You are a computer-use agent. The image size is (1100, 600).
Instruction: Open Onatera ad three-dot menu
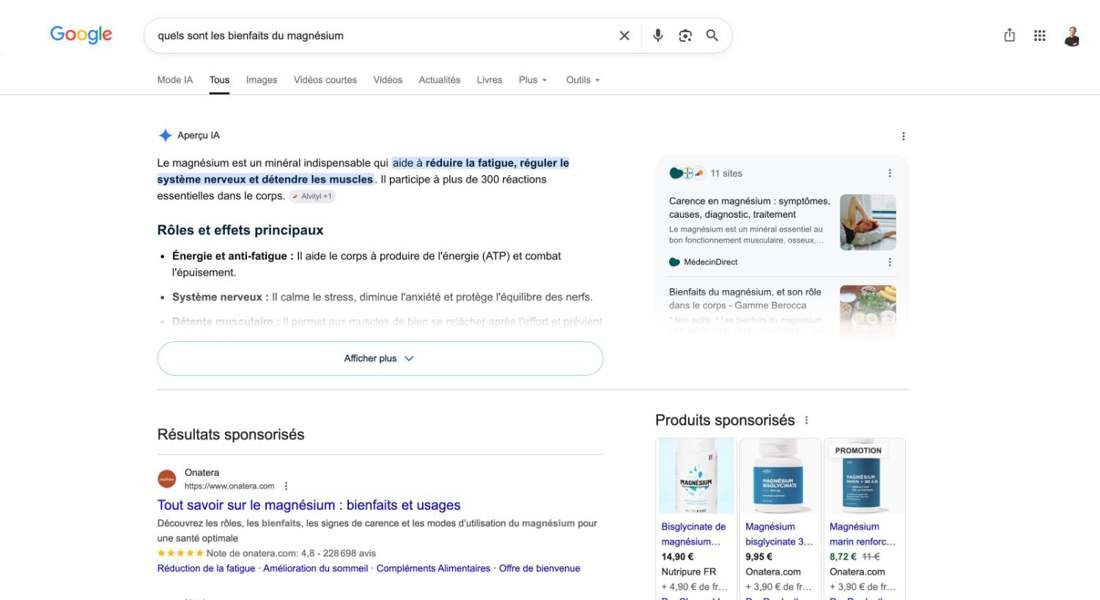pos(286,486)
